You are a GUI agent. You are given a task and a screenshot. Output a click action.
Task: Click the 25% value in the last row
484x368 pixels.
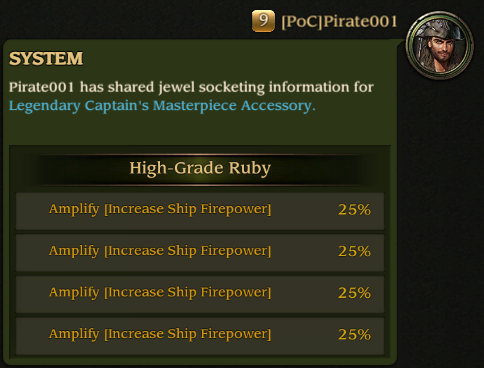tap(354, 335)
